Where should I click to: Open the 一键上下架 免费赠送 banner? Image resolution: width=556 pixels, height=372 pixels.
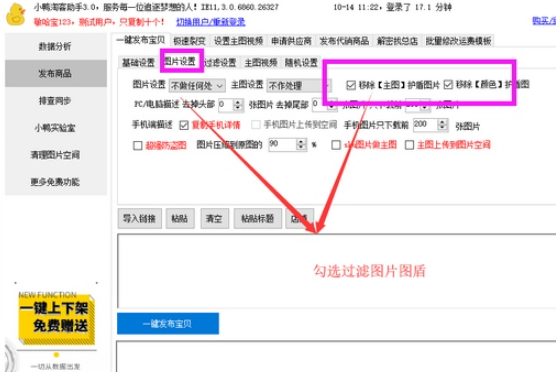[x=56, y=318]
